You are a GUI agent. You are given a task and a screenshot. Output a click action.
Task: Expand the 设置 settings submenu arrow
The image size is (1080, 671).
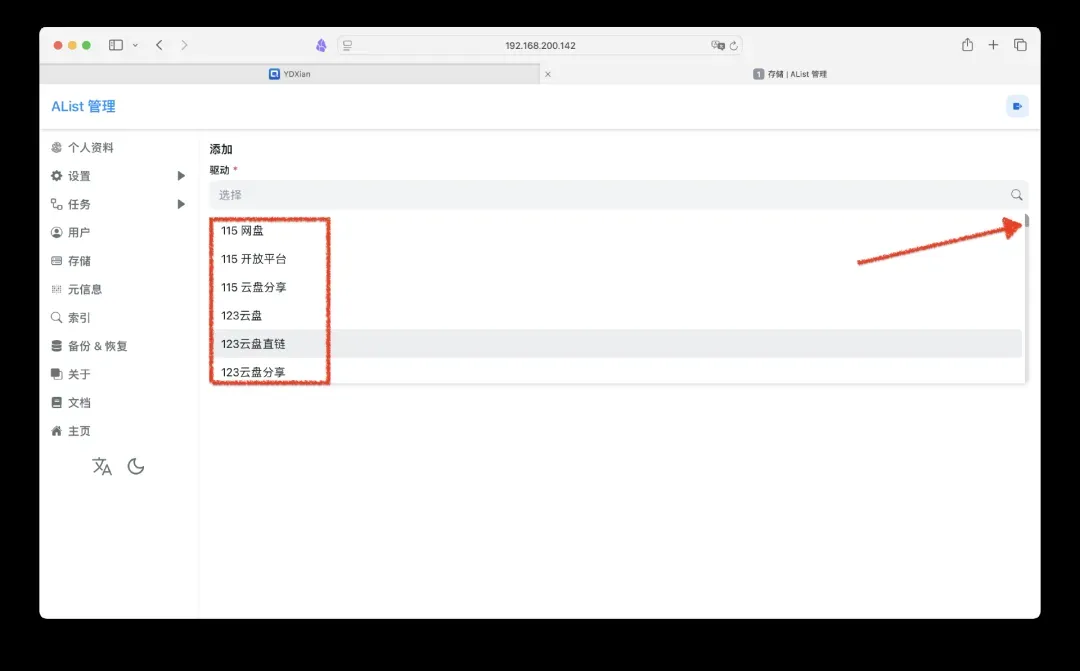click(x=181, y=176)
